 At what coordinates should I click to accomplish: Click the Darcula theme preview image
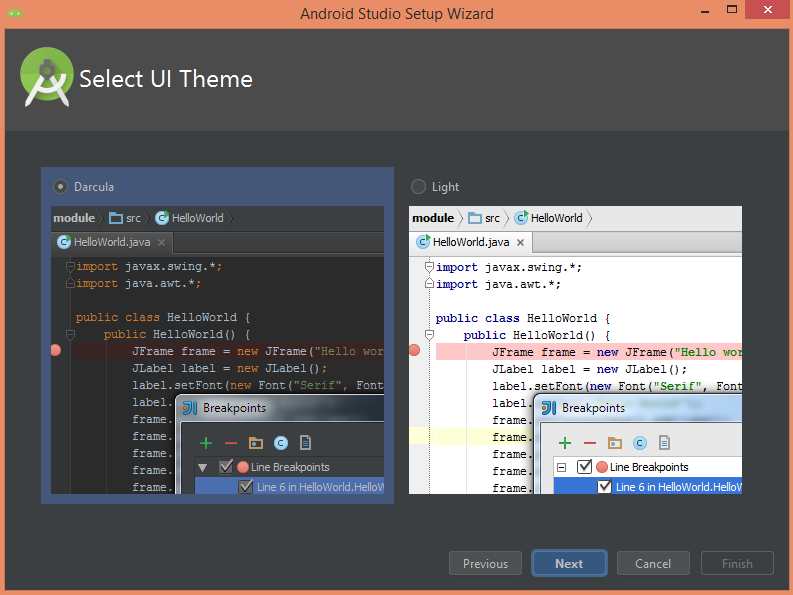[x=217, y=350]
